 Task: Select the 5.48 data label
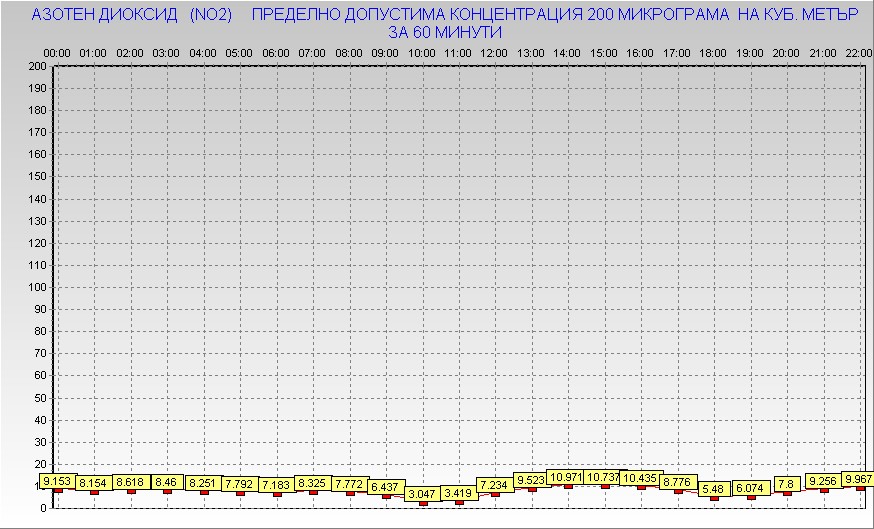point(713,489)
